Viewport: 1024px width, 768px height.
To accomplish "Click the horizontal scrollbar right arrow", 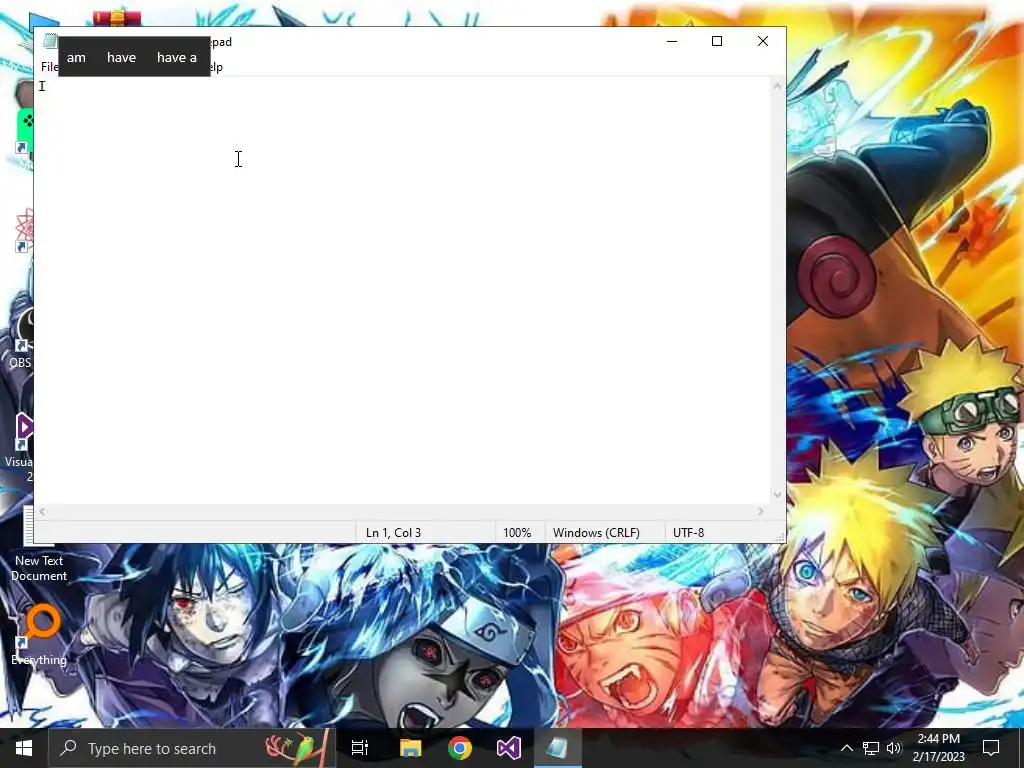I will point(761,512).
